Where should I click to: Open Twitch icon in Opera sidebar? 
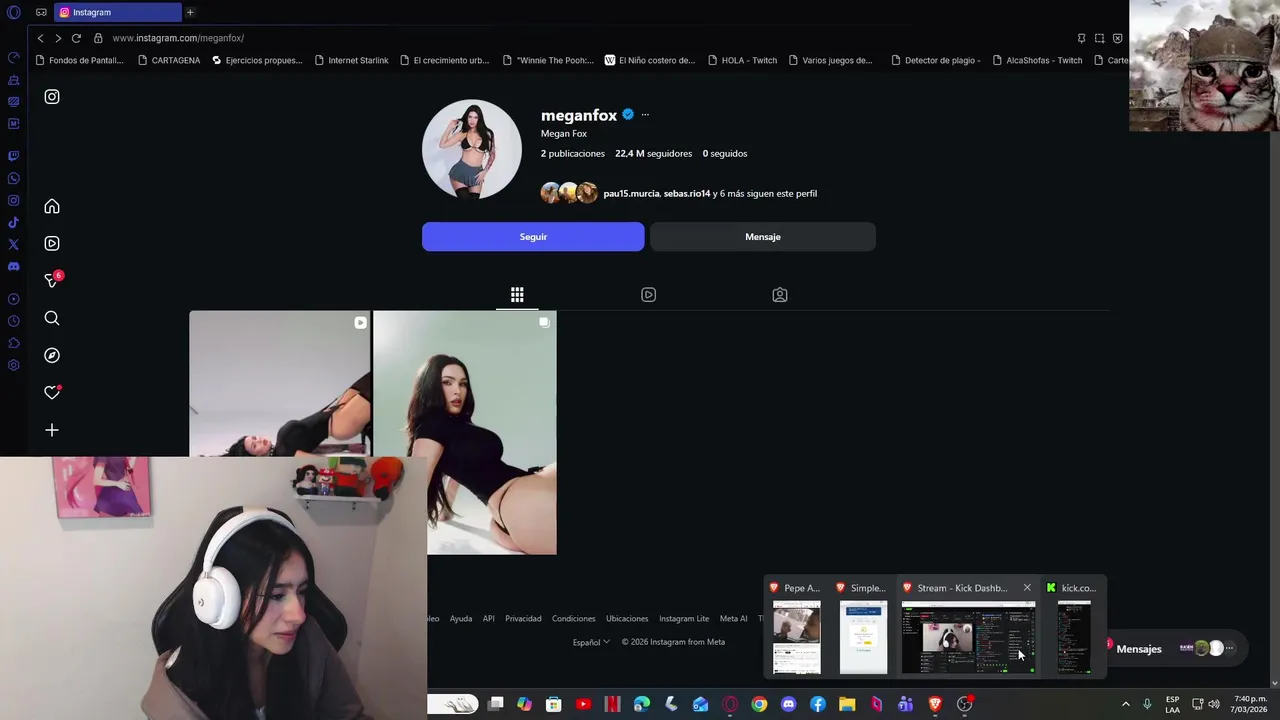(14, 156)
